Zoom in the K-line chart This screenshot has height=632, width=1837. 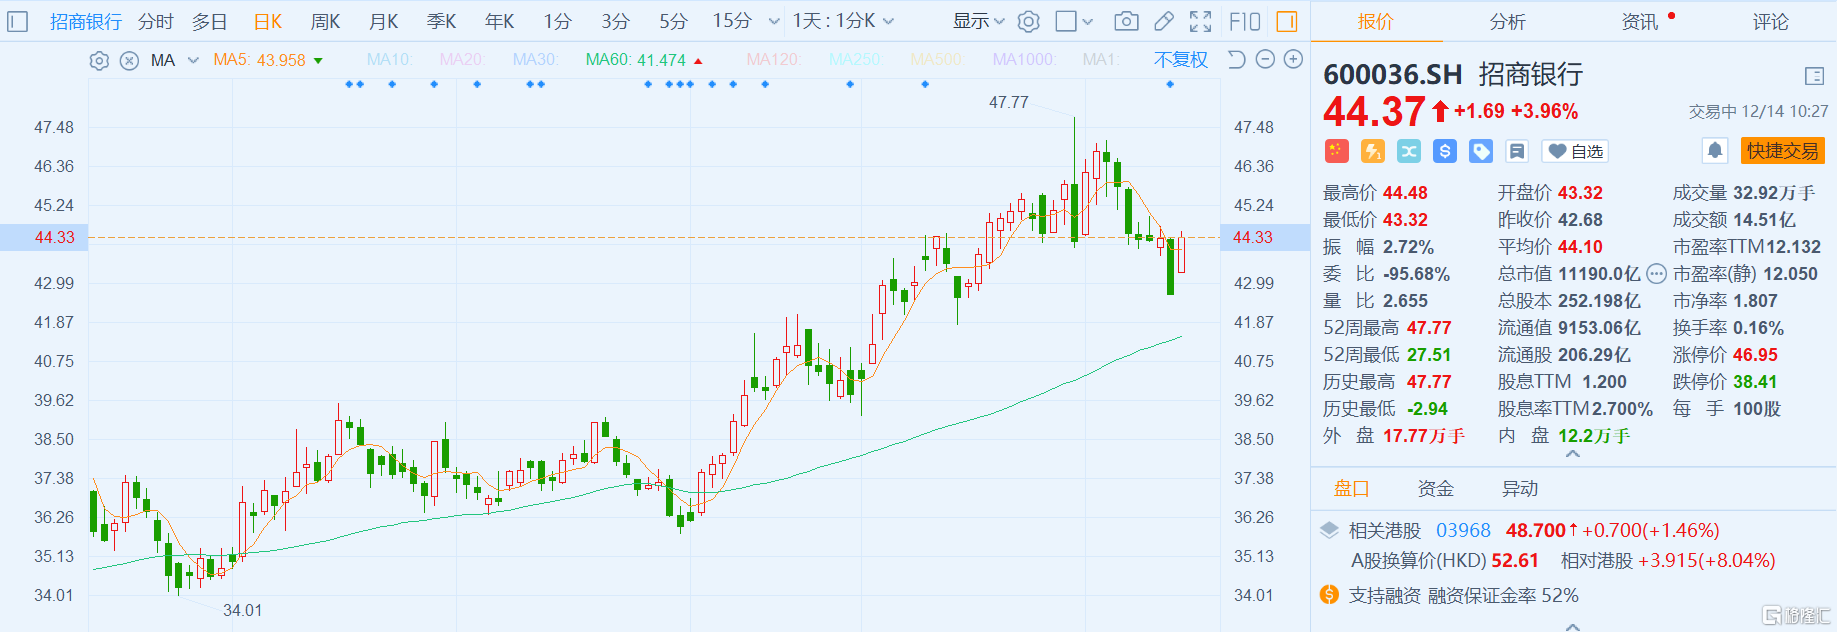(1293, 60)
